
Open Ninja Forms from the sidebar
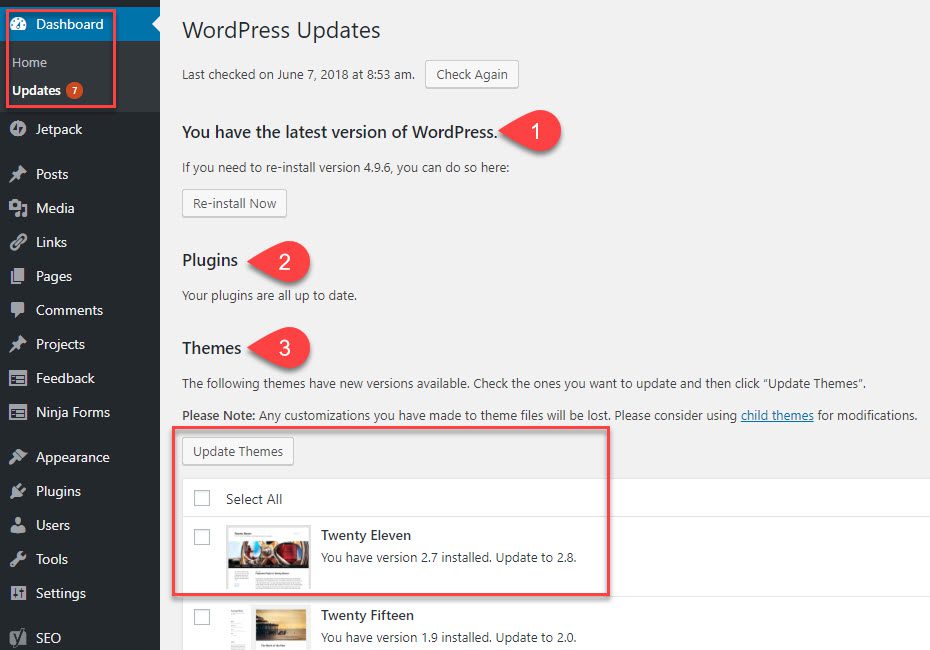pos(75,412)
